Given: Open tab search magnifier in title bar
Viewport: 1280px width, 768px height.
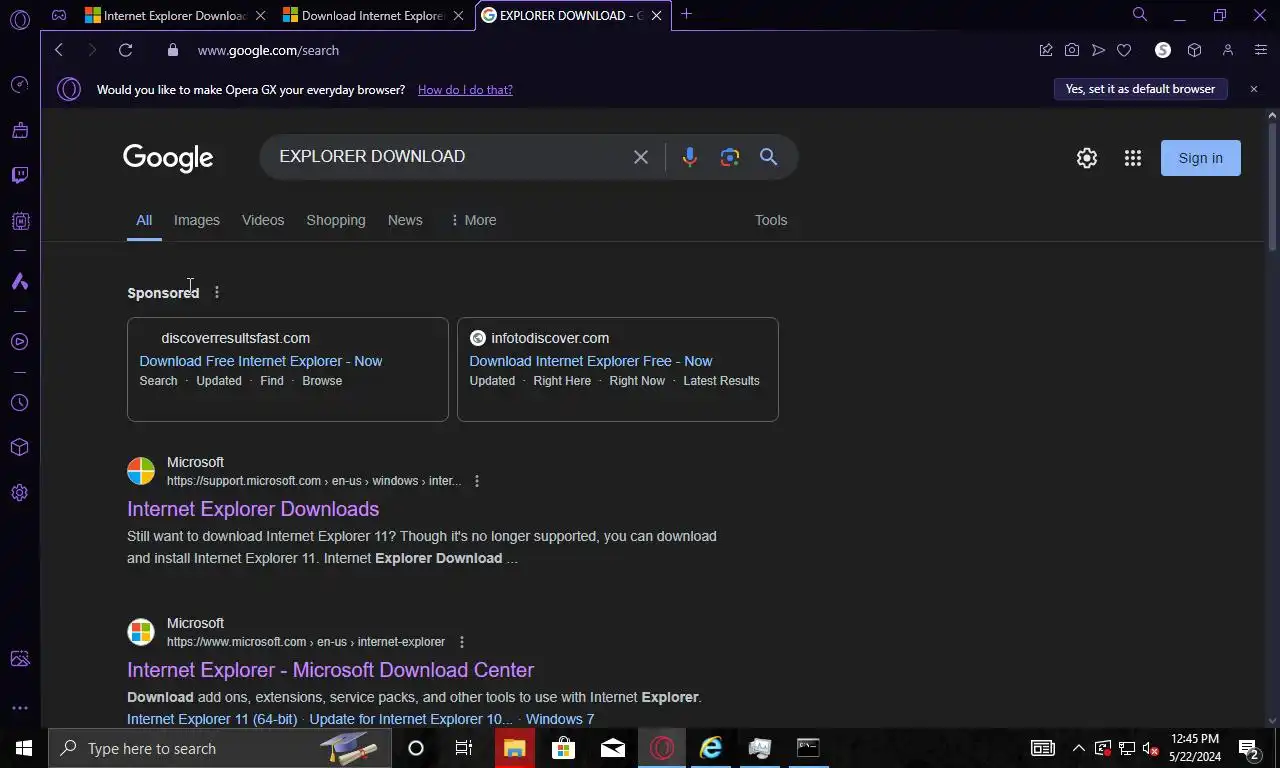Looking at the screenshot, I should point(1140,15).
